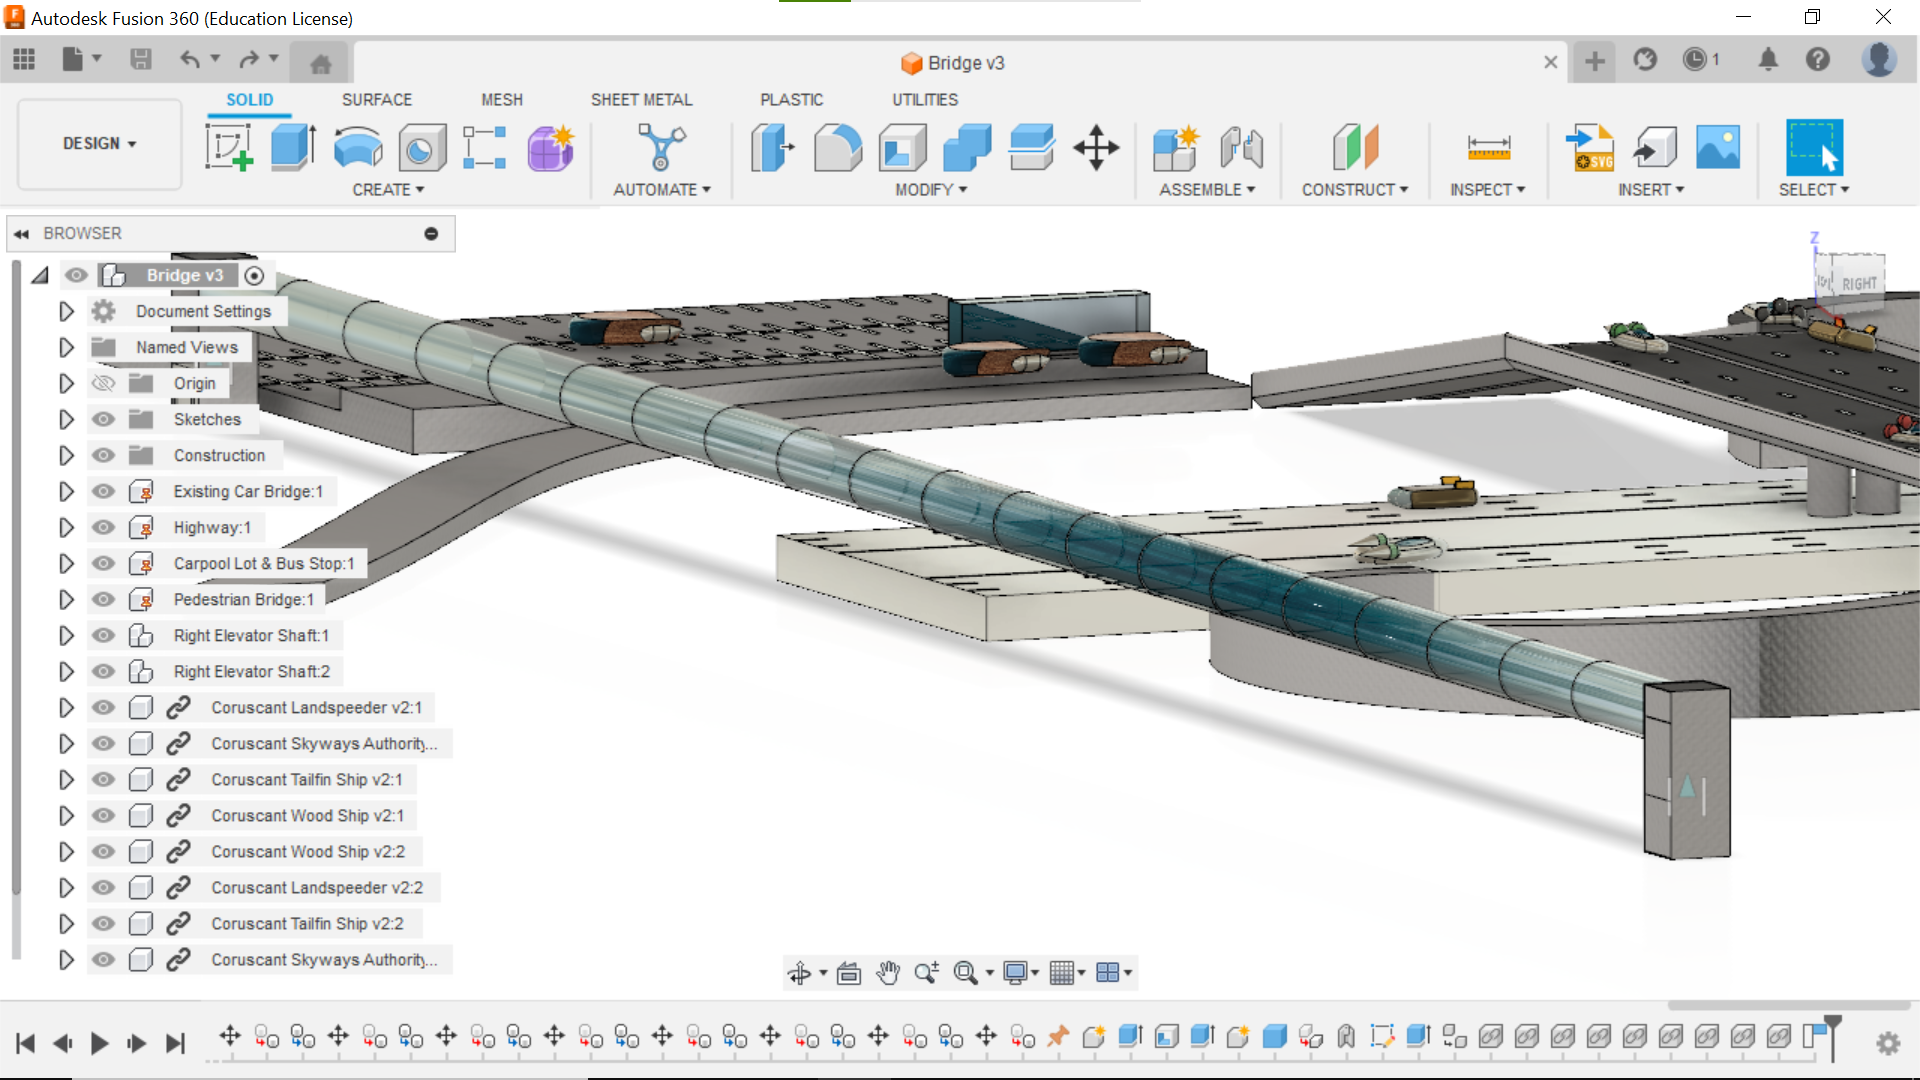Select the Revolve tool icon
The height and width of the screenshot is (1080, 1920).
point(358,148)
